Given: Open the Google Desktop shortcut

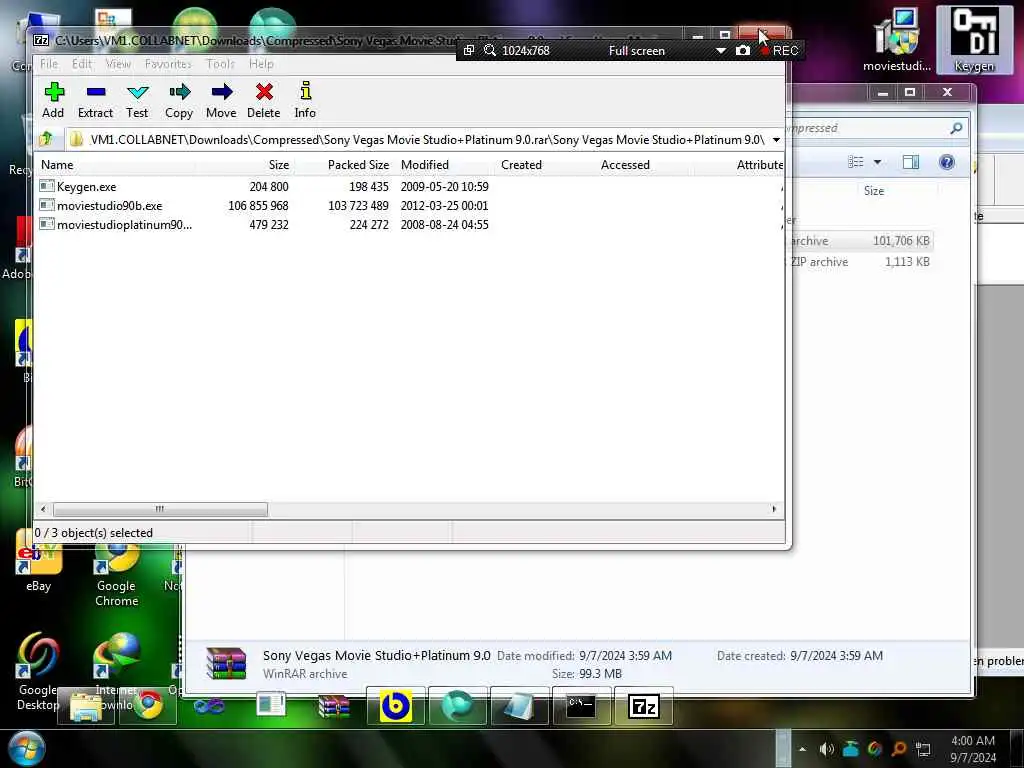Looking at the screenshot, I should (x=38, y=669).
